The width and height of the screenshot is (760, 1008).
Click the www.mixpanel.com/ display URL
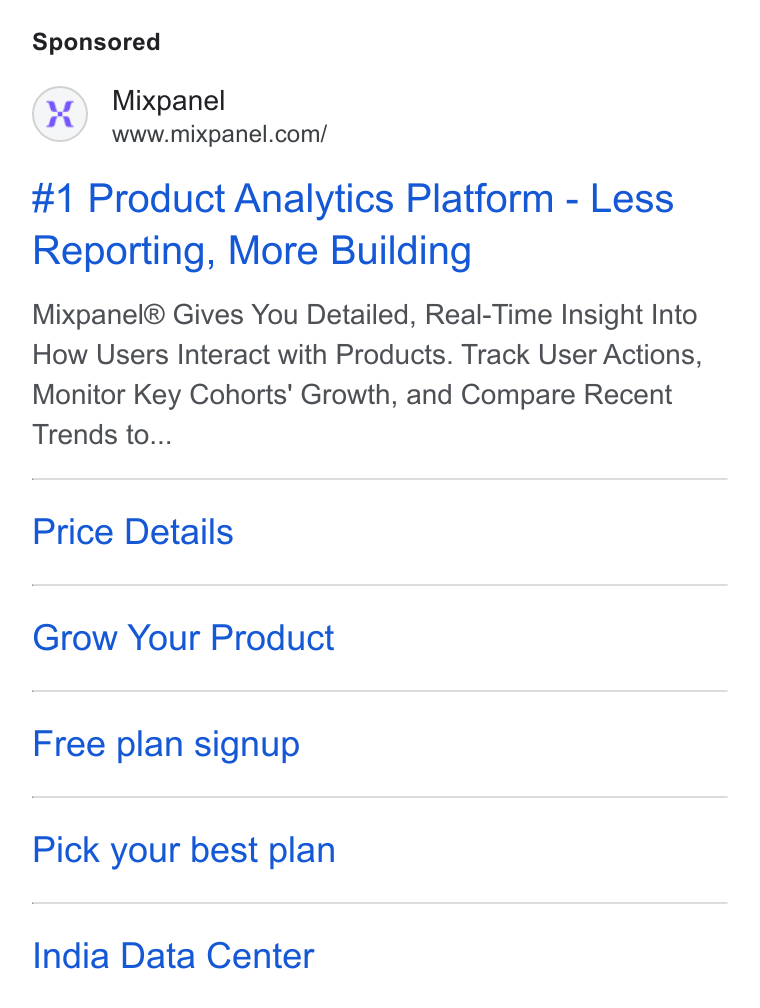pos(219,134)
